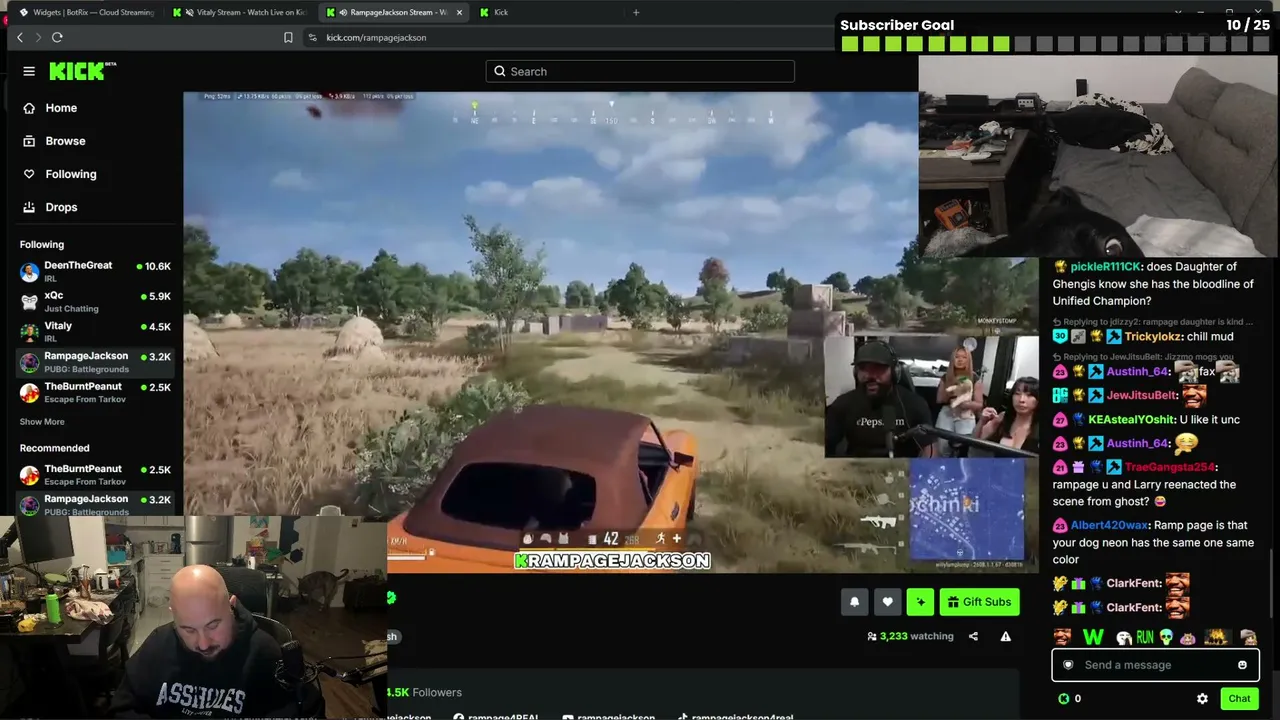The image size is (1280, 720).
Task: Send message with the Chat button
Action: (1239, 699)
